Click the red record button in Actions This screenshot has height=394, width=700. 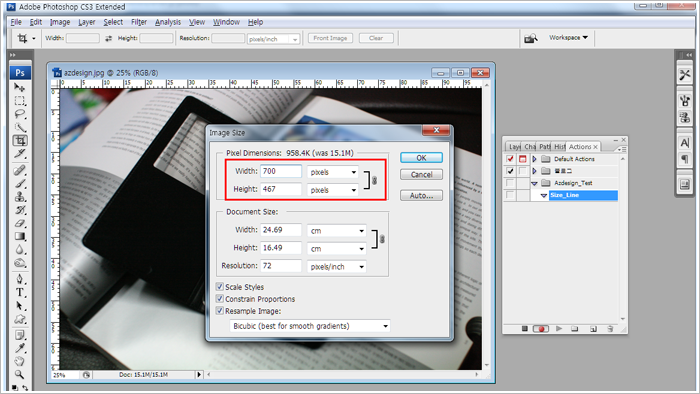click(x=541, y=329)
